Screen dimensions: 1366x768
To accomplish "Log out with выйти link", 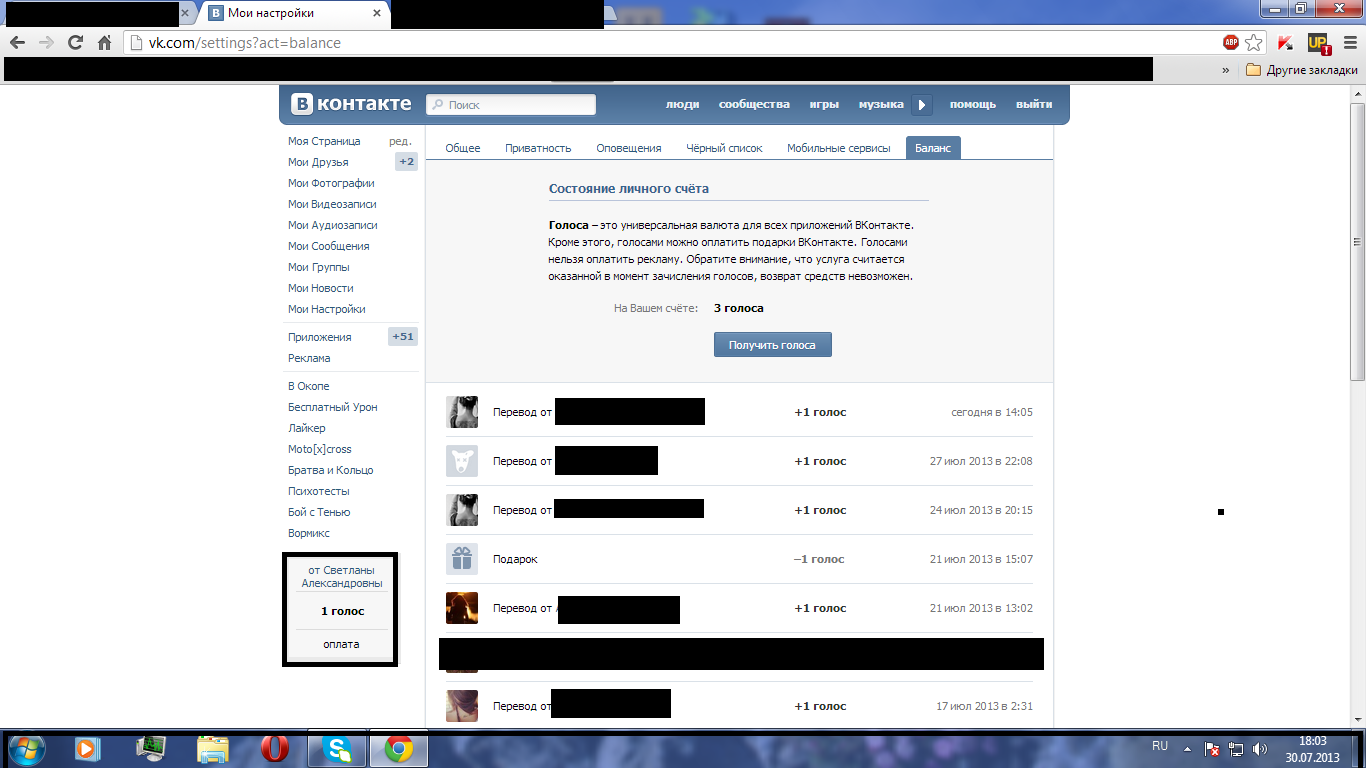I will tap(1034, 104).
